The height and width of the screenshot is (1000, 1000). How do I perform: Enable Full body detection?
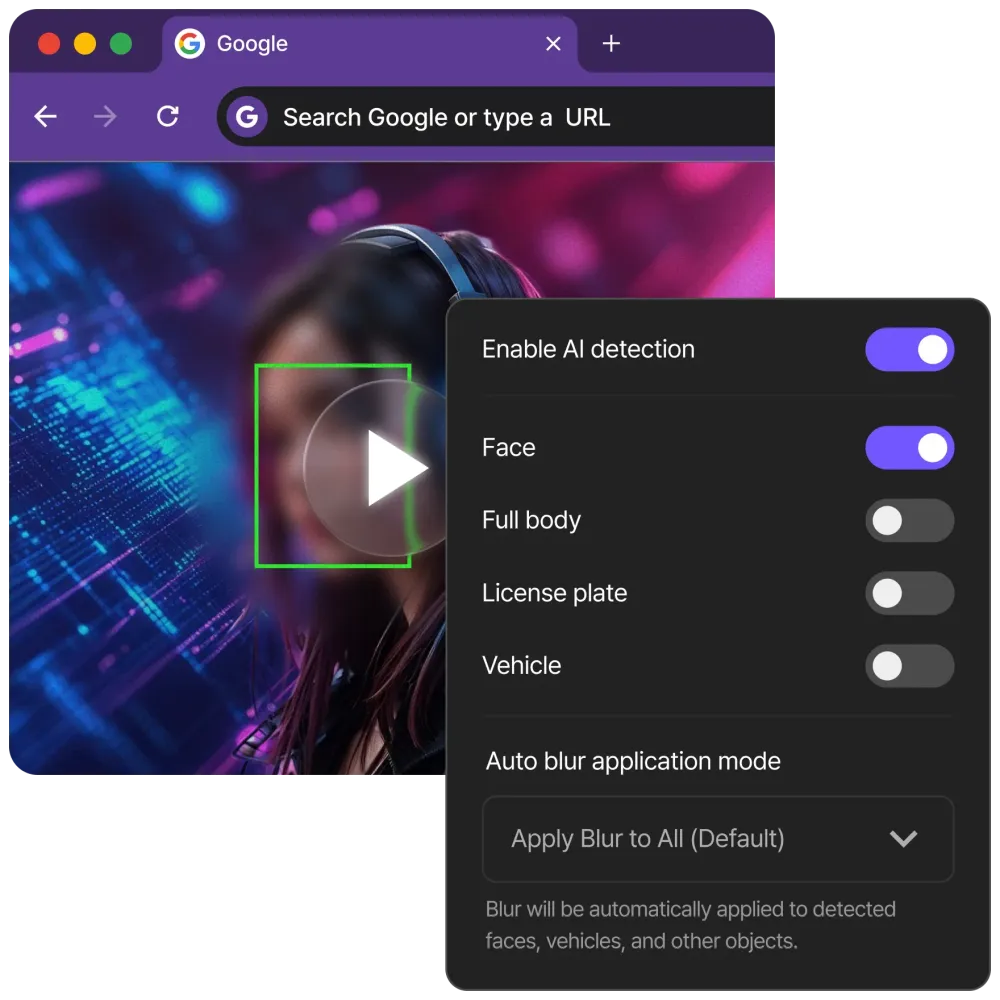(x=909, y=521)
